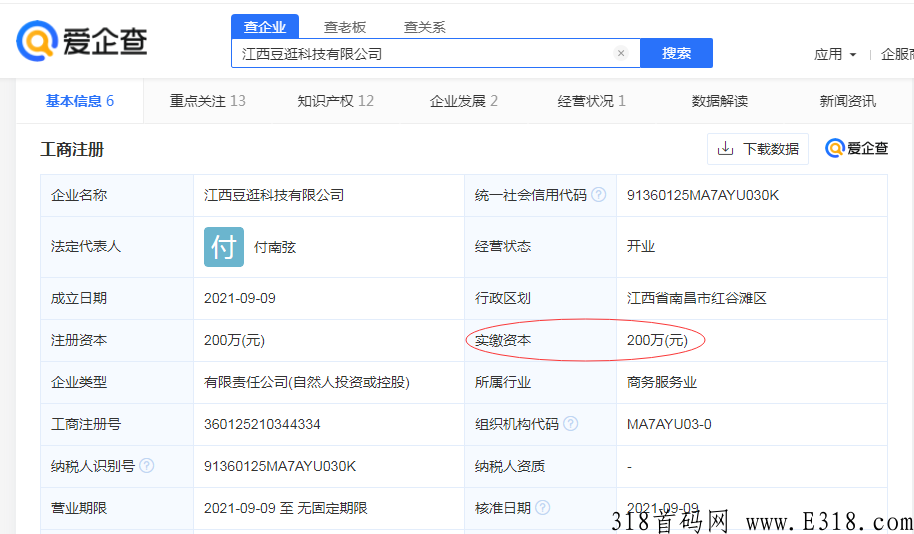
Task: Click the 付 avatar of the legal representative
Action: click(224, 247)
